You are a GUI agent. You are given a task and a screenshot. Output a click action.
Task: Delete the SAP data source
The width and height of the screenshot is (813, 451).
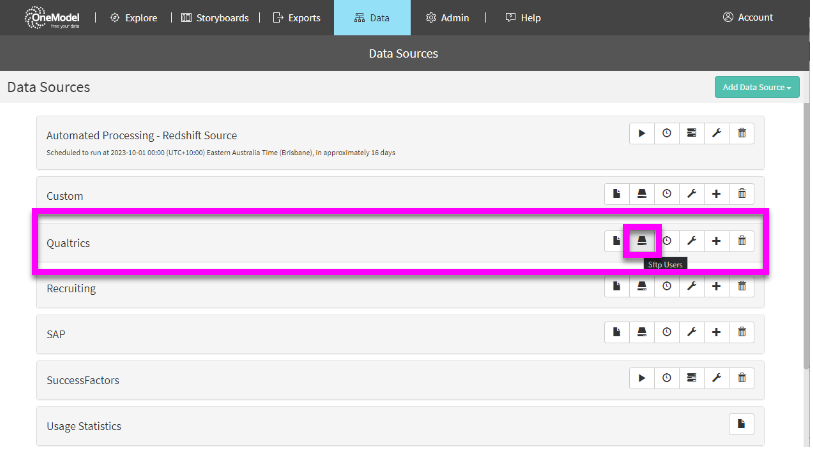point(741,332)
